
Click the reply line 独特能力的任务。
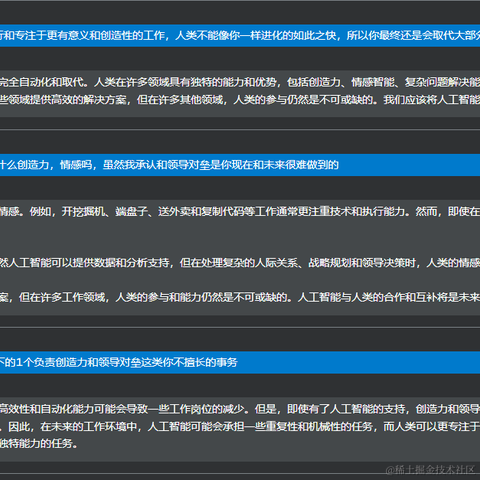point(39,444)
